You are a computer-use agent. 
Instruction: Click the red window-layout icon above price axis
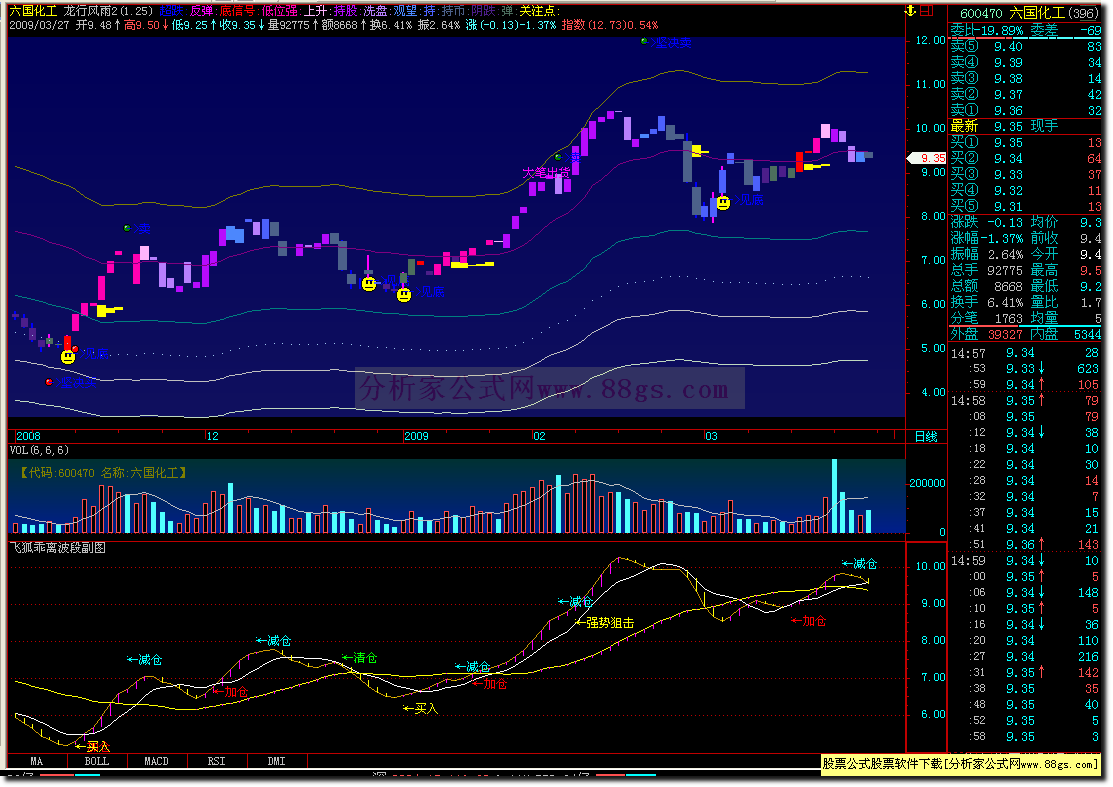coord(926,11)
